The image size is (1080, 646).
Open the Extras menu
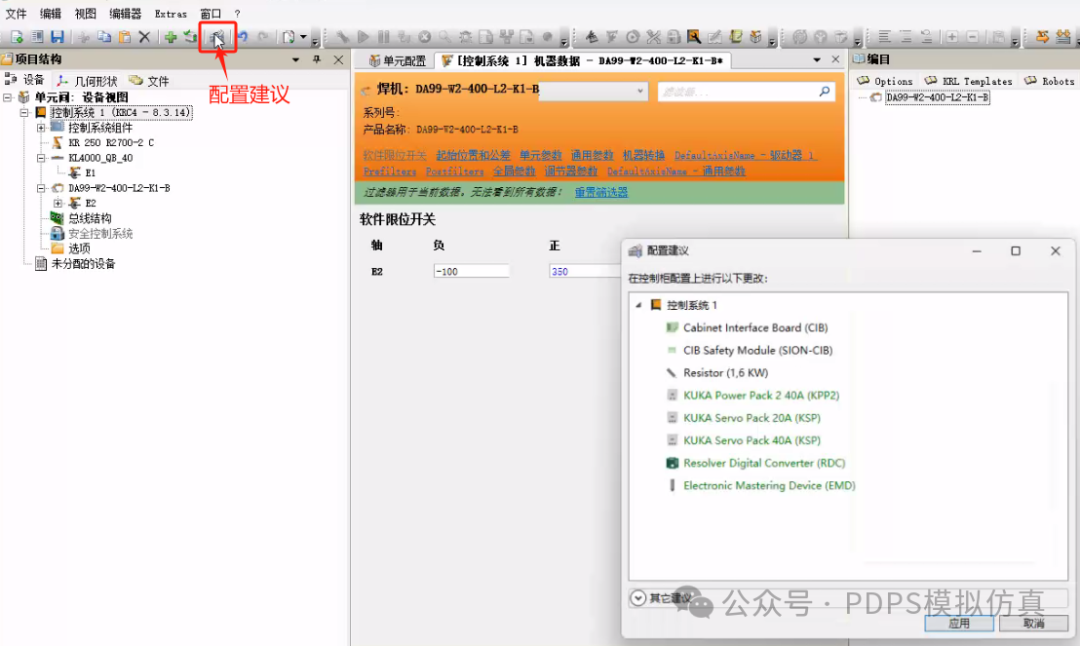[171, 14]
